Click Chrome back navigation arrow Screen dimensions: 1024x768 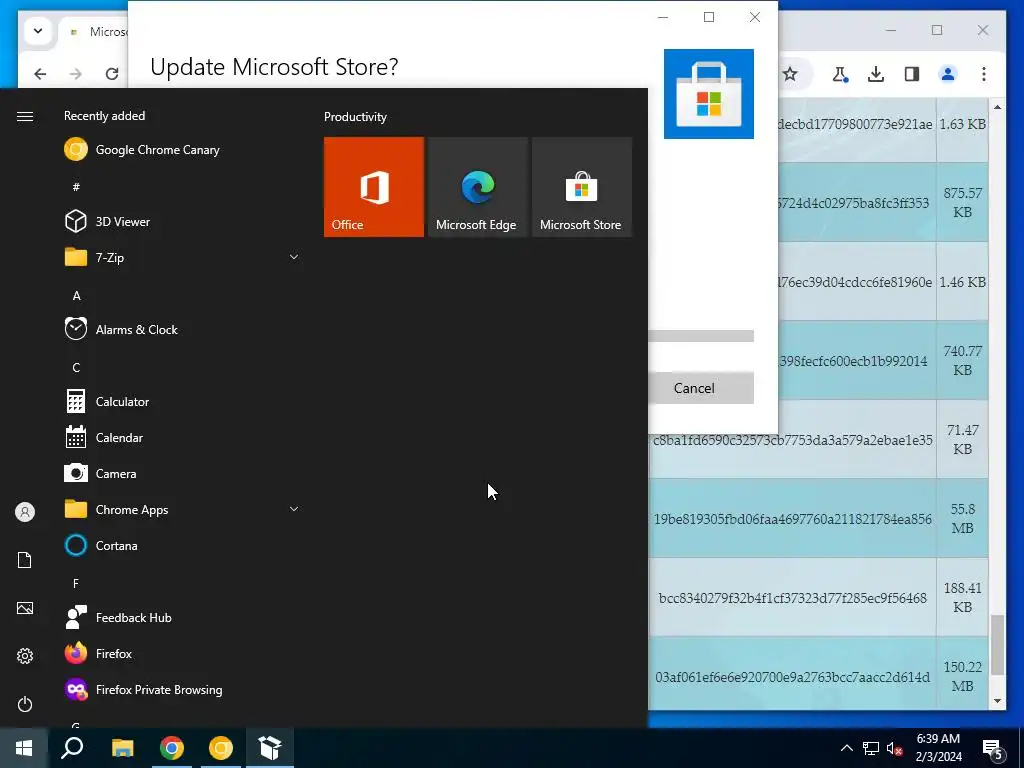tap(40, 74)
